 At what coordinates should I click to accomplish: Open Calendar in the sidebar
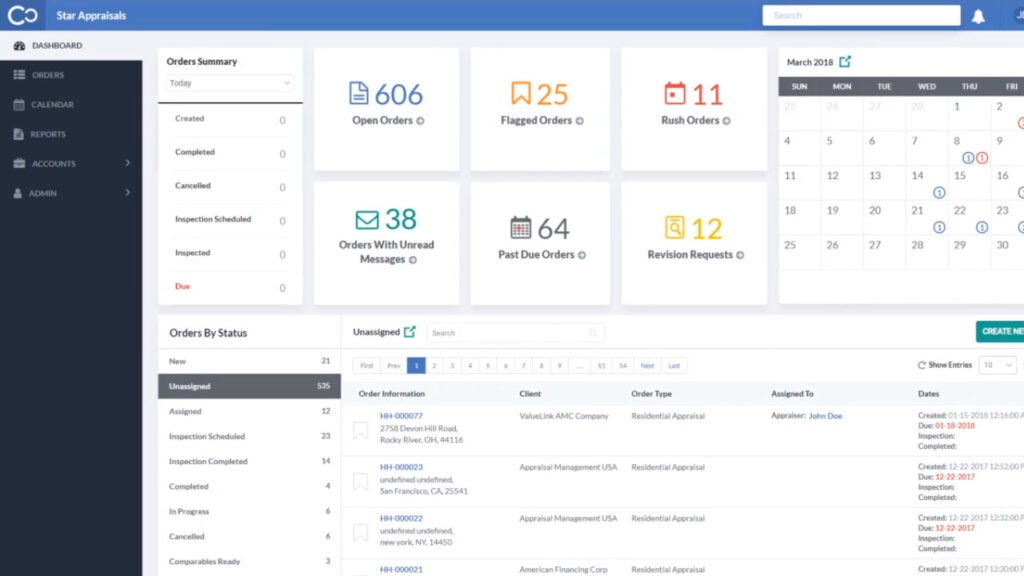tap(71, 104)
